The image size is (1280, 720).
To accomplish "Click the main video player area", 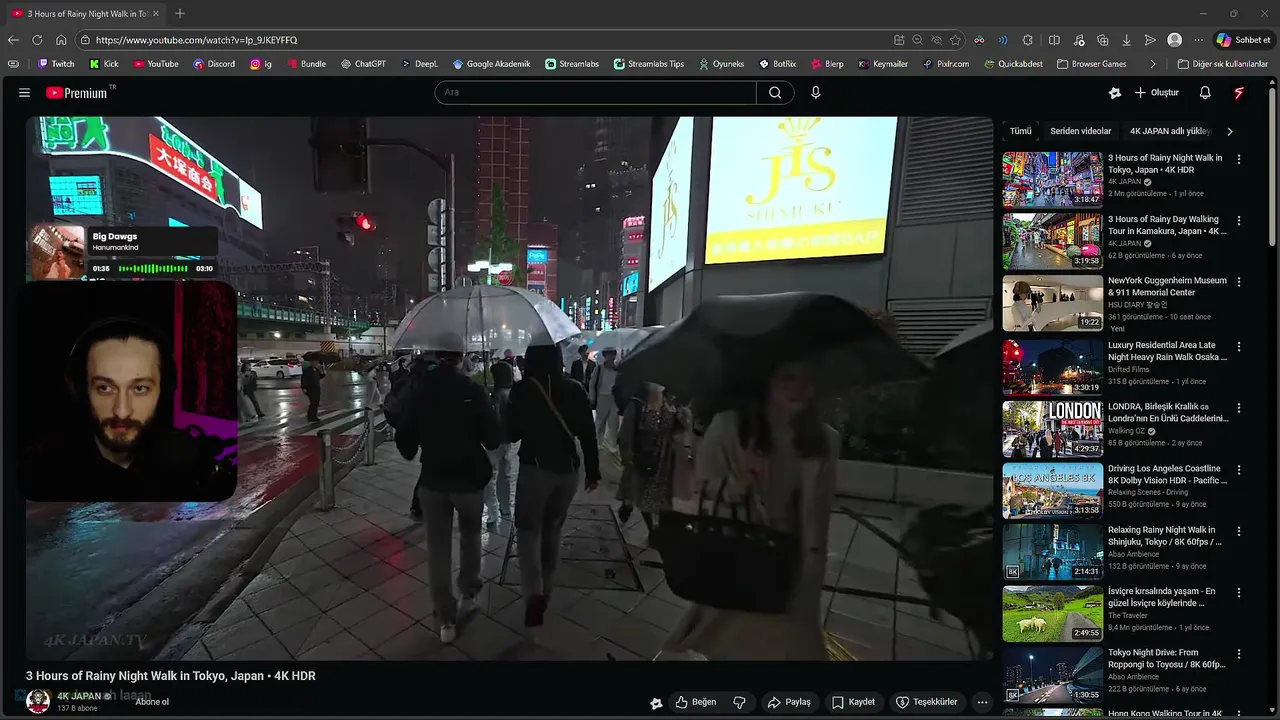I will coord(509,388).
